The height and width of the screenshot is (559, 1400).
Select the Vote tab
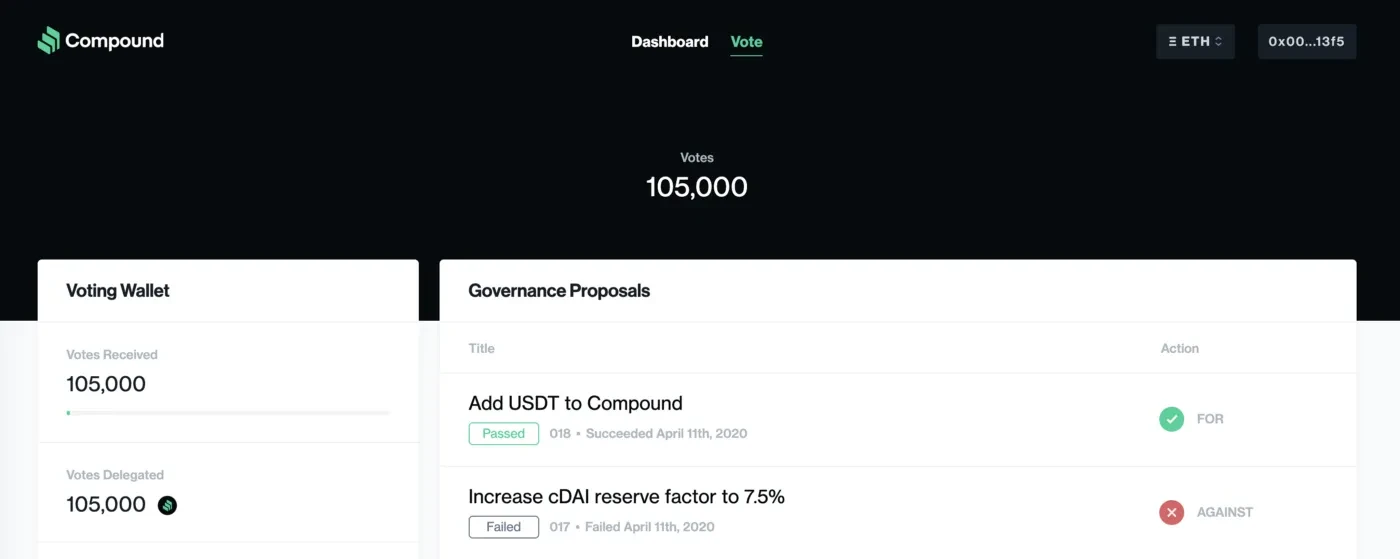pyautogui.click(x=746, y=42)
